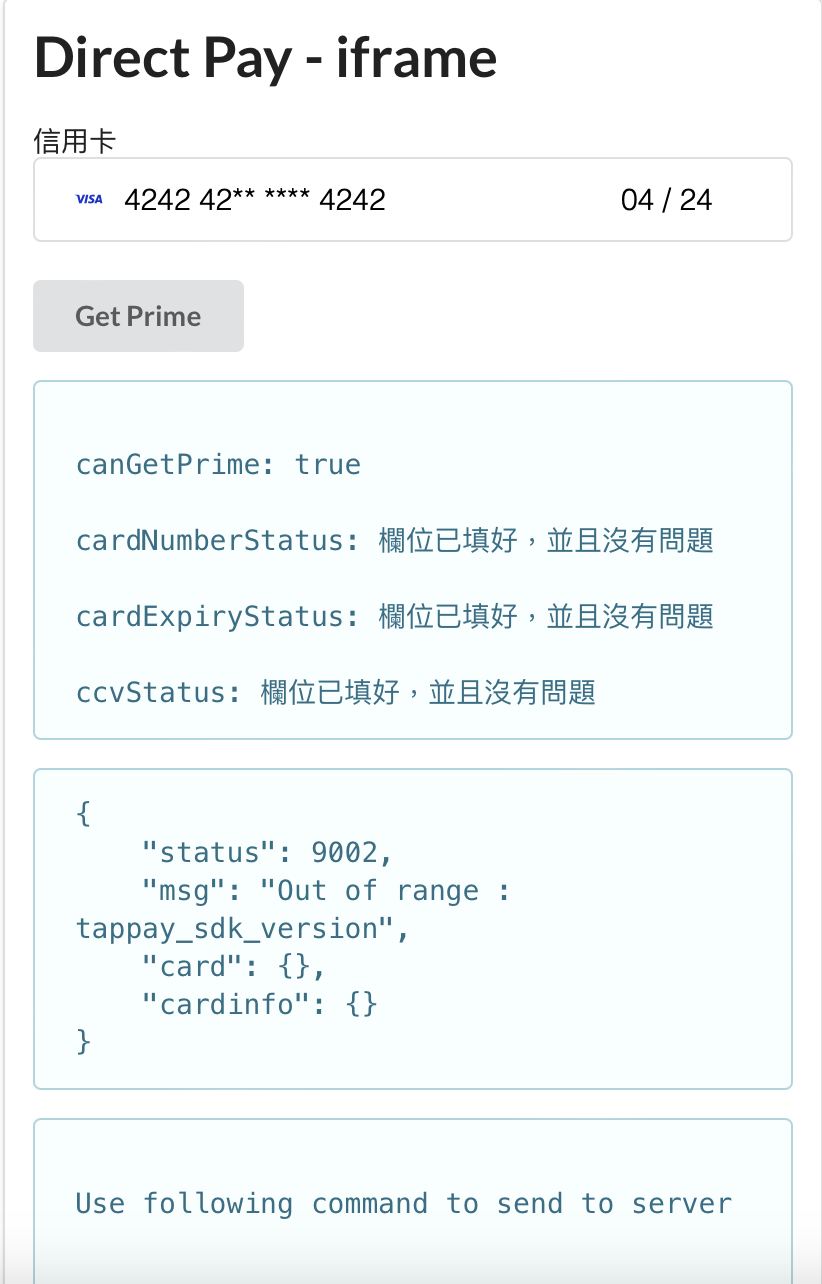Click the status panel box containing canGetPrime

click(x=413, y=560)
